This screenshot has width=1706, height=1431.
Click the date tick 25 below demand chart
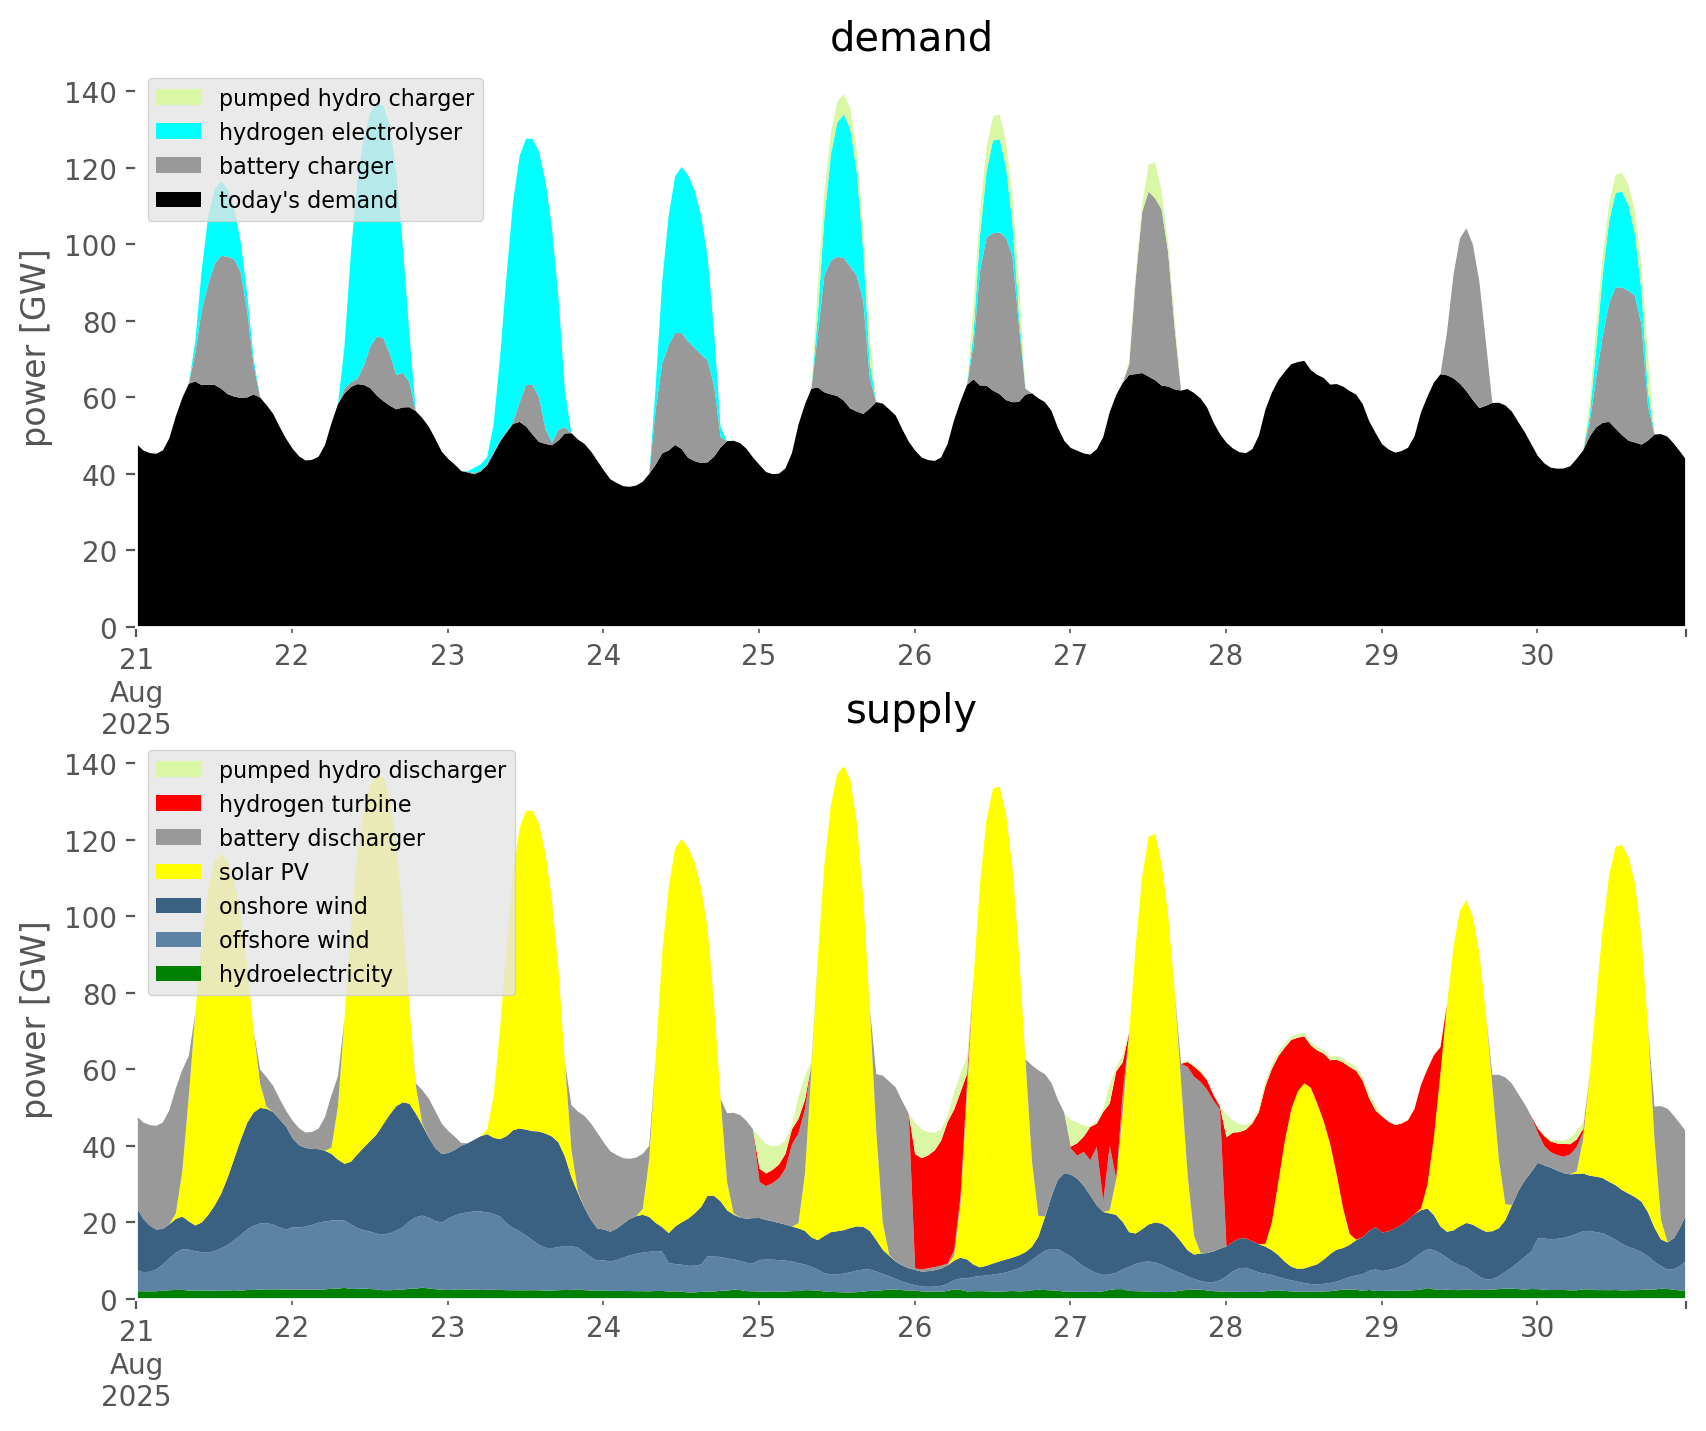[758, 656]
